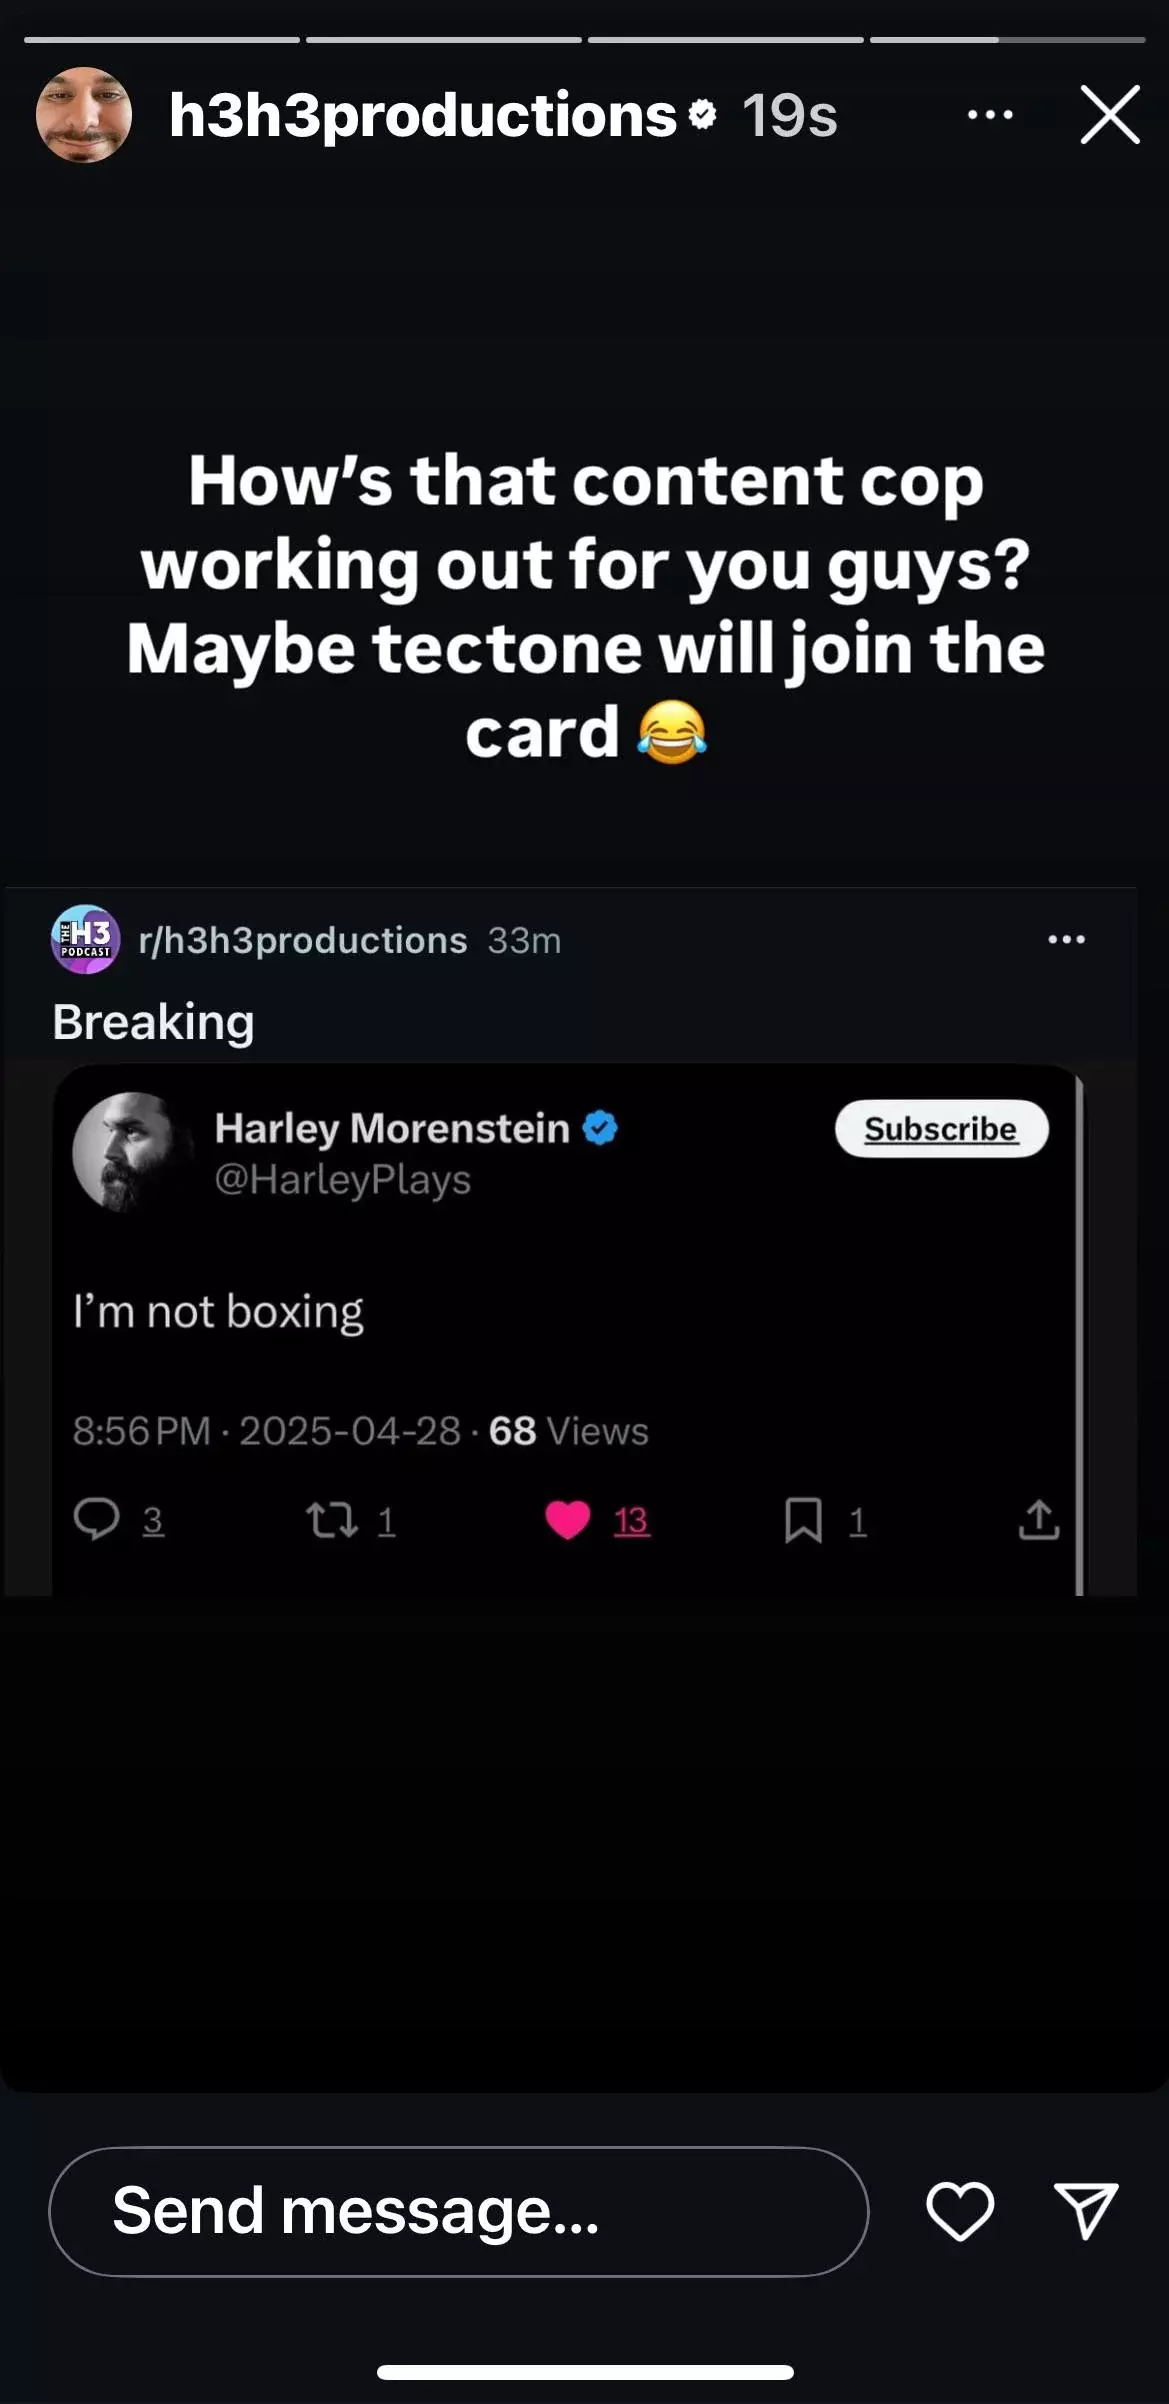This screenshot has height=2404, width=1169.
Task: Open the Reddit post three-dot menu
Action: coord(1066,939)
